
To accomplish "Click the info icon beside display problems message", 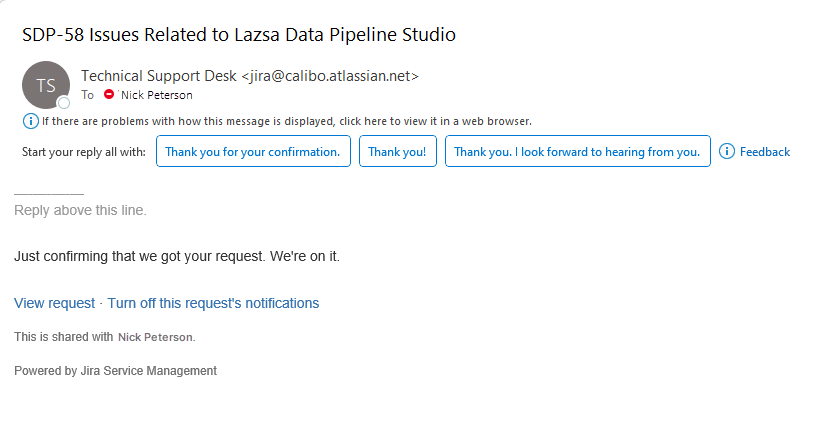I will click(x=31, y=121).
